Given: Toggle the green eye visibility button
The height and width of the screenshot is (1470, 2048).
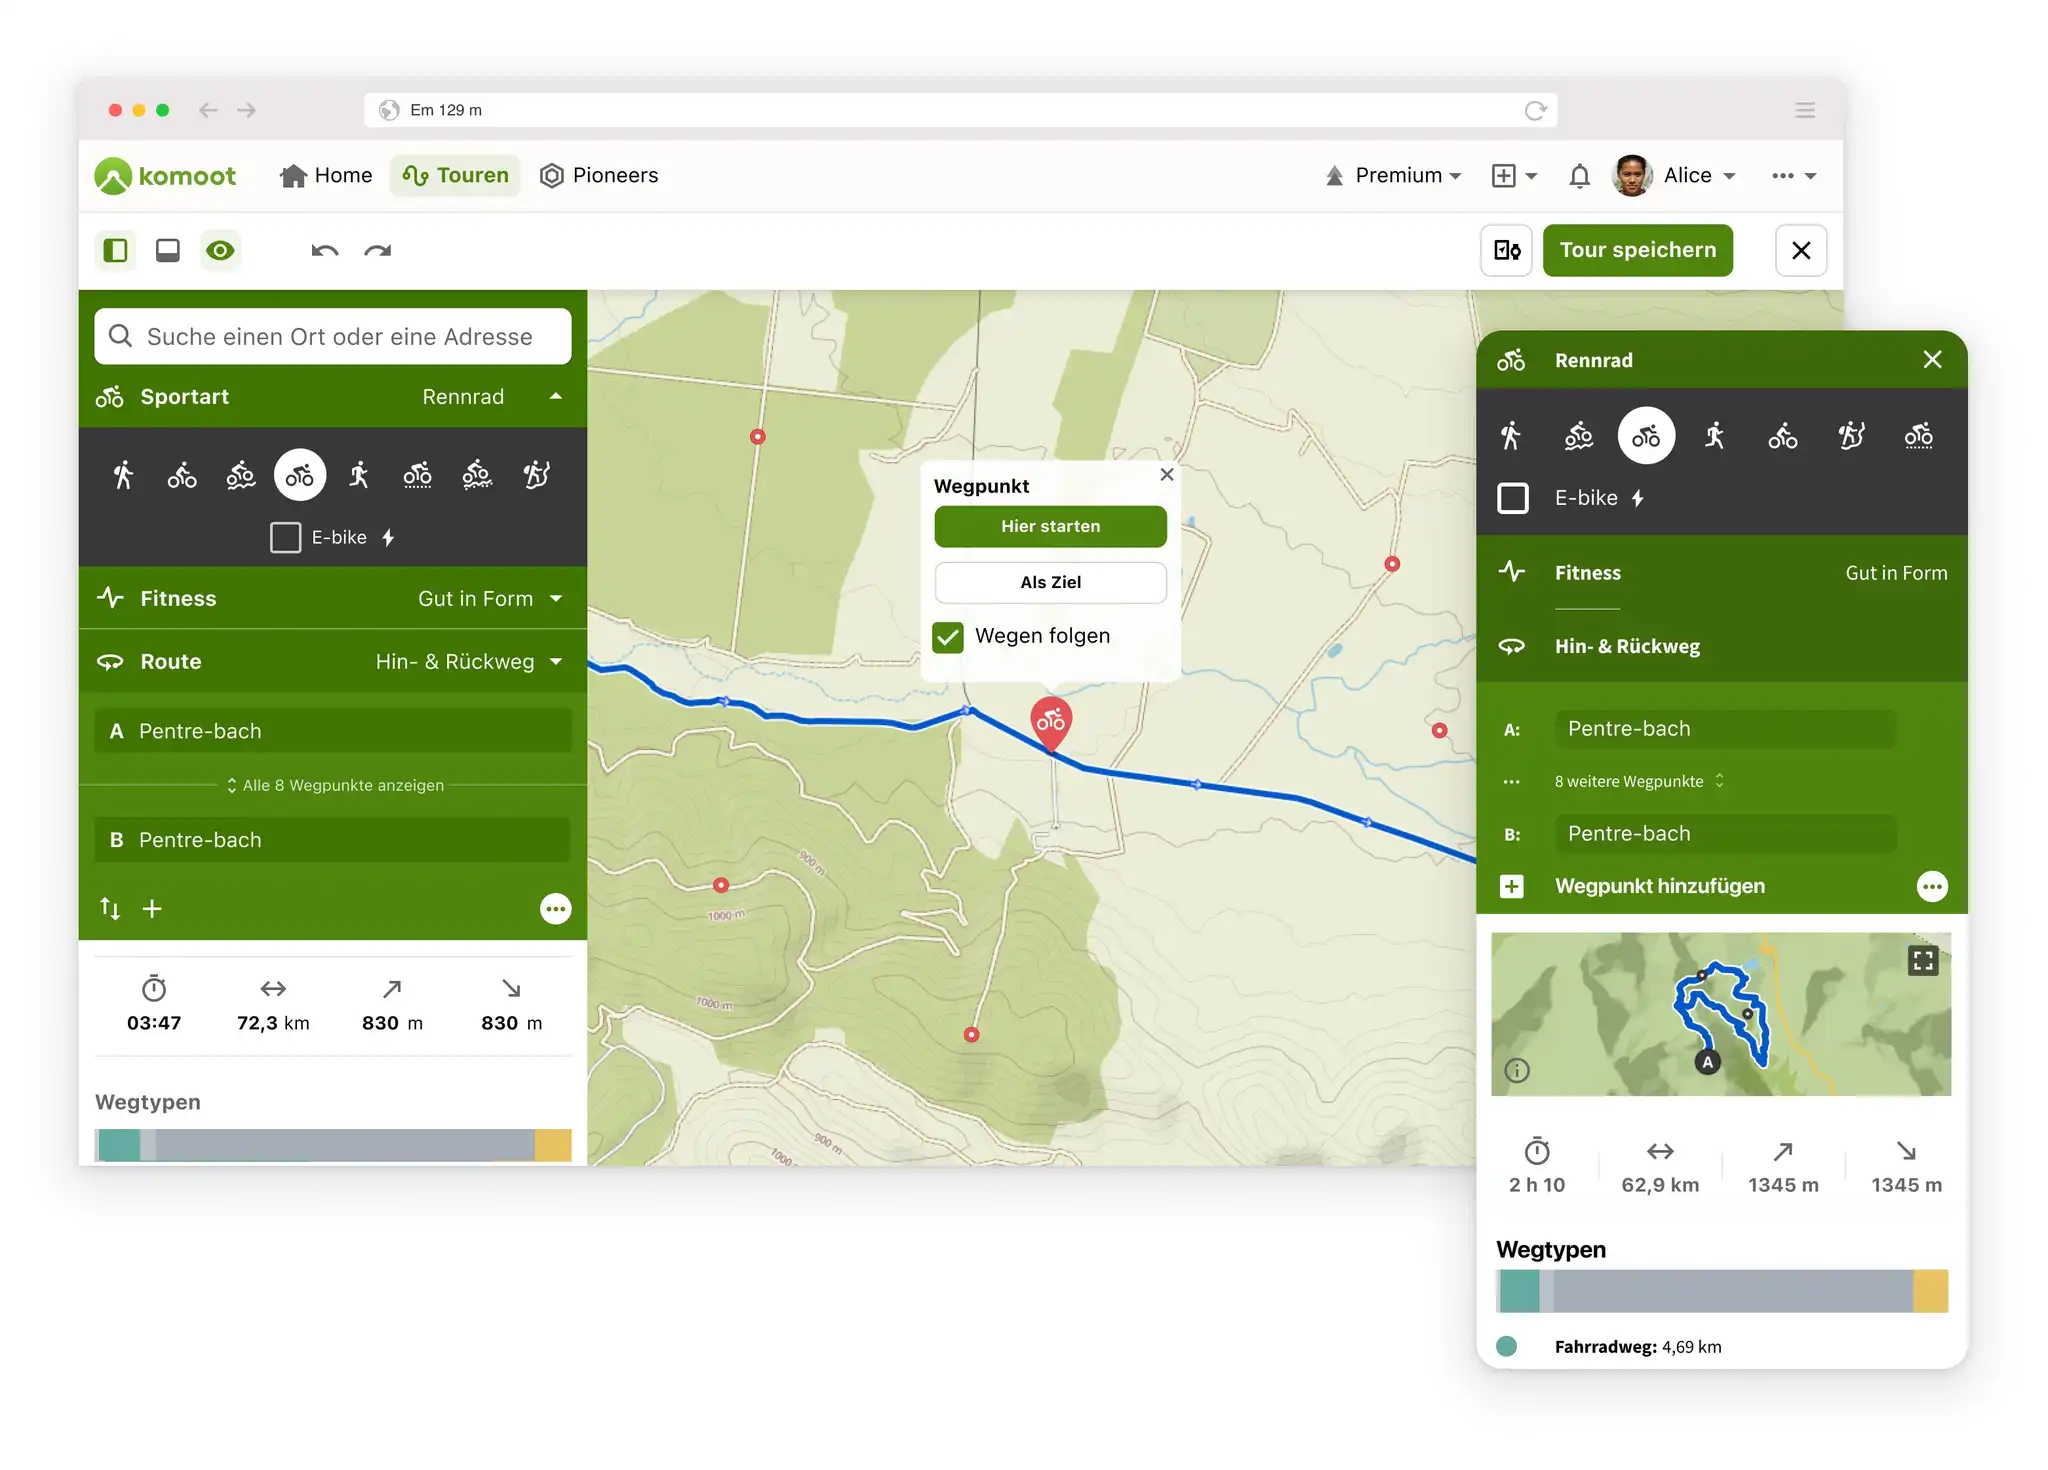Looking at the screenshot, I should pyautogui.click(x=220, y=250).
